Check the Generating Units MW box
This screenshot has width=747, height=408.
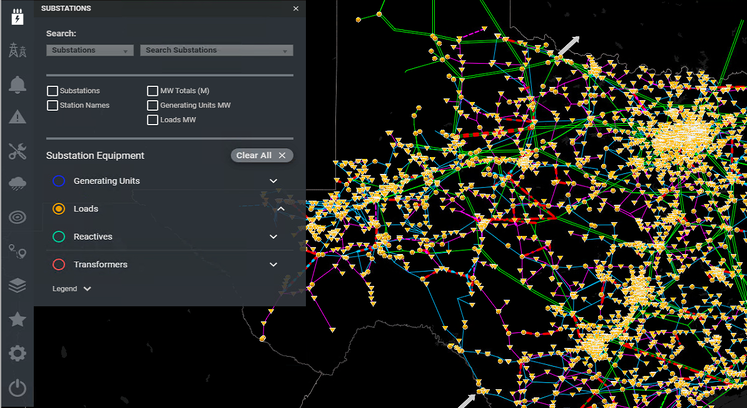tap(152, 105)
